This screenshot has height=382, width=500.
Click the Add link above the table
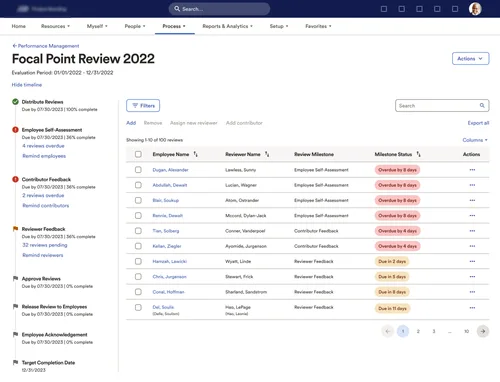point(131,123)
